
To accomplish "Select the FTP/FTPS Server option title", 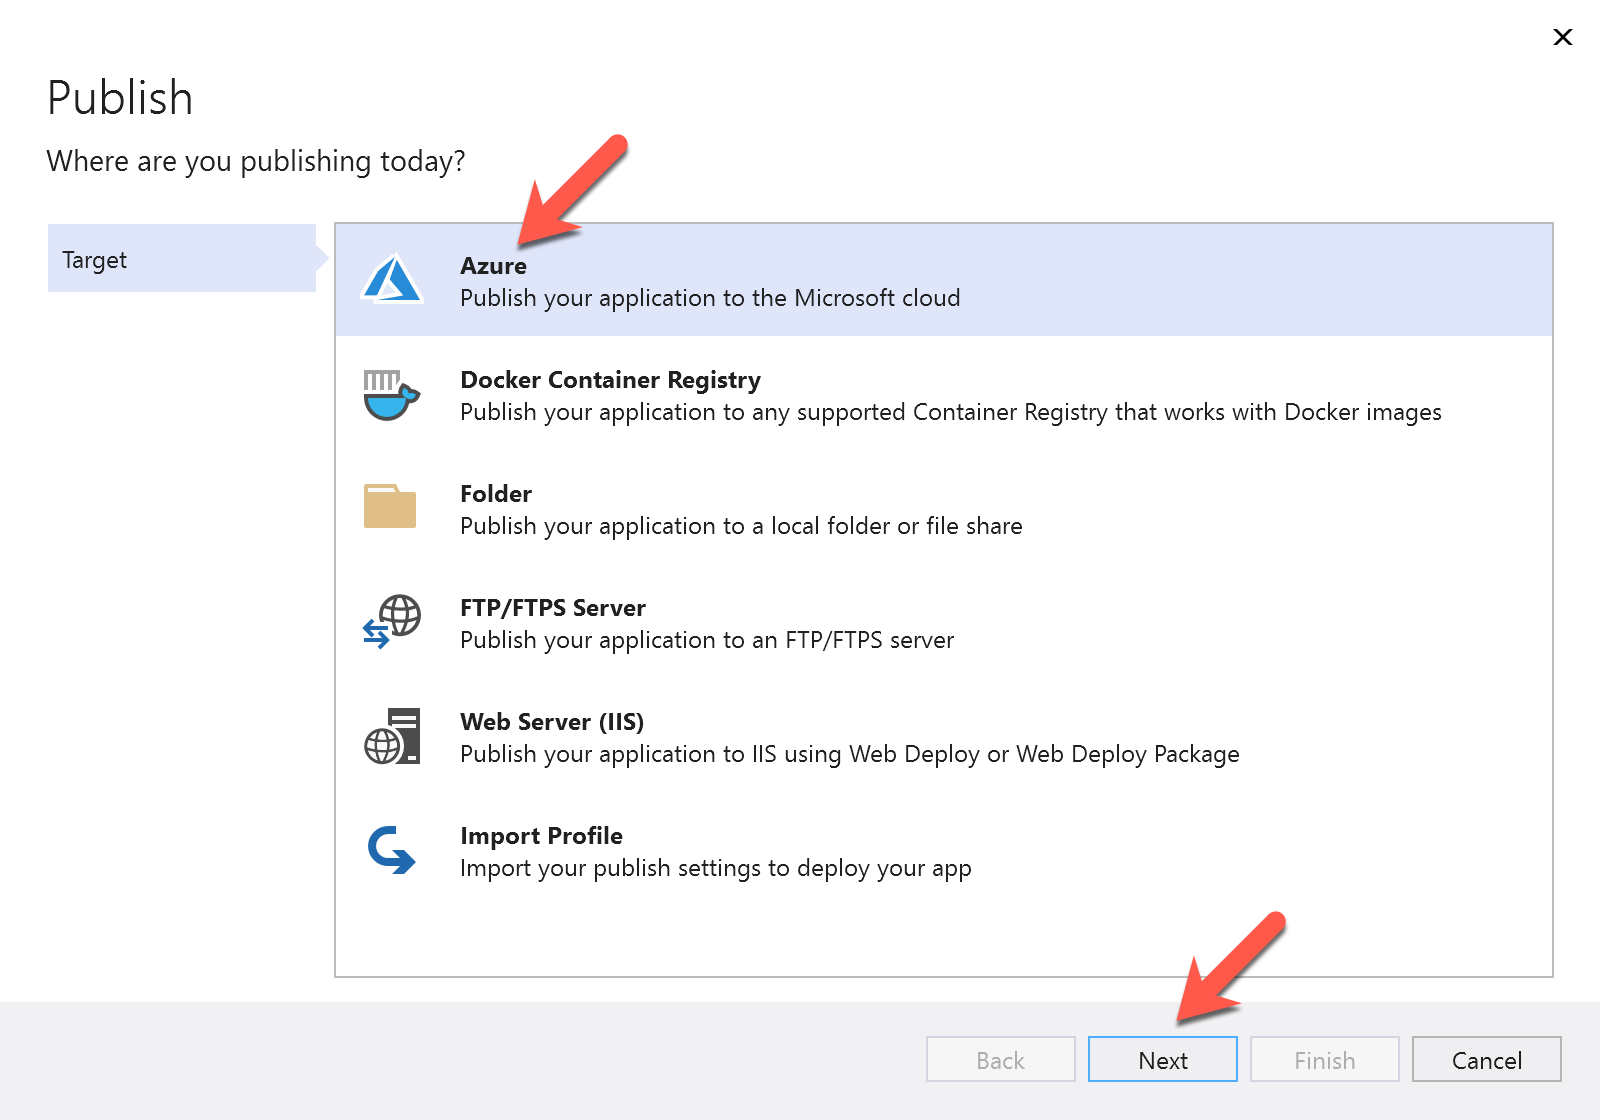I will click(553, 608).
